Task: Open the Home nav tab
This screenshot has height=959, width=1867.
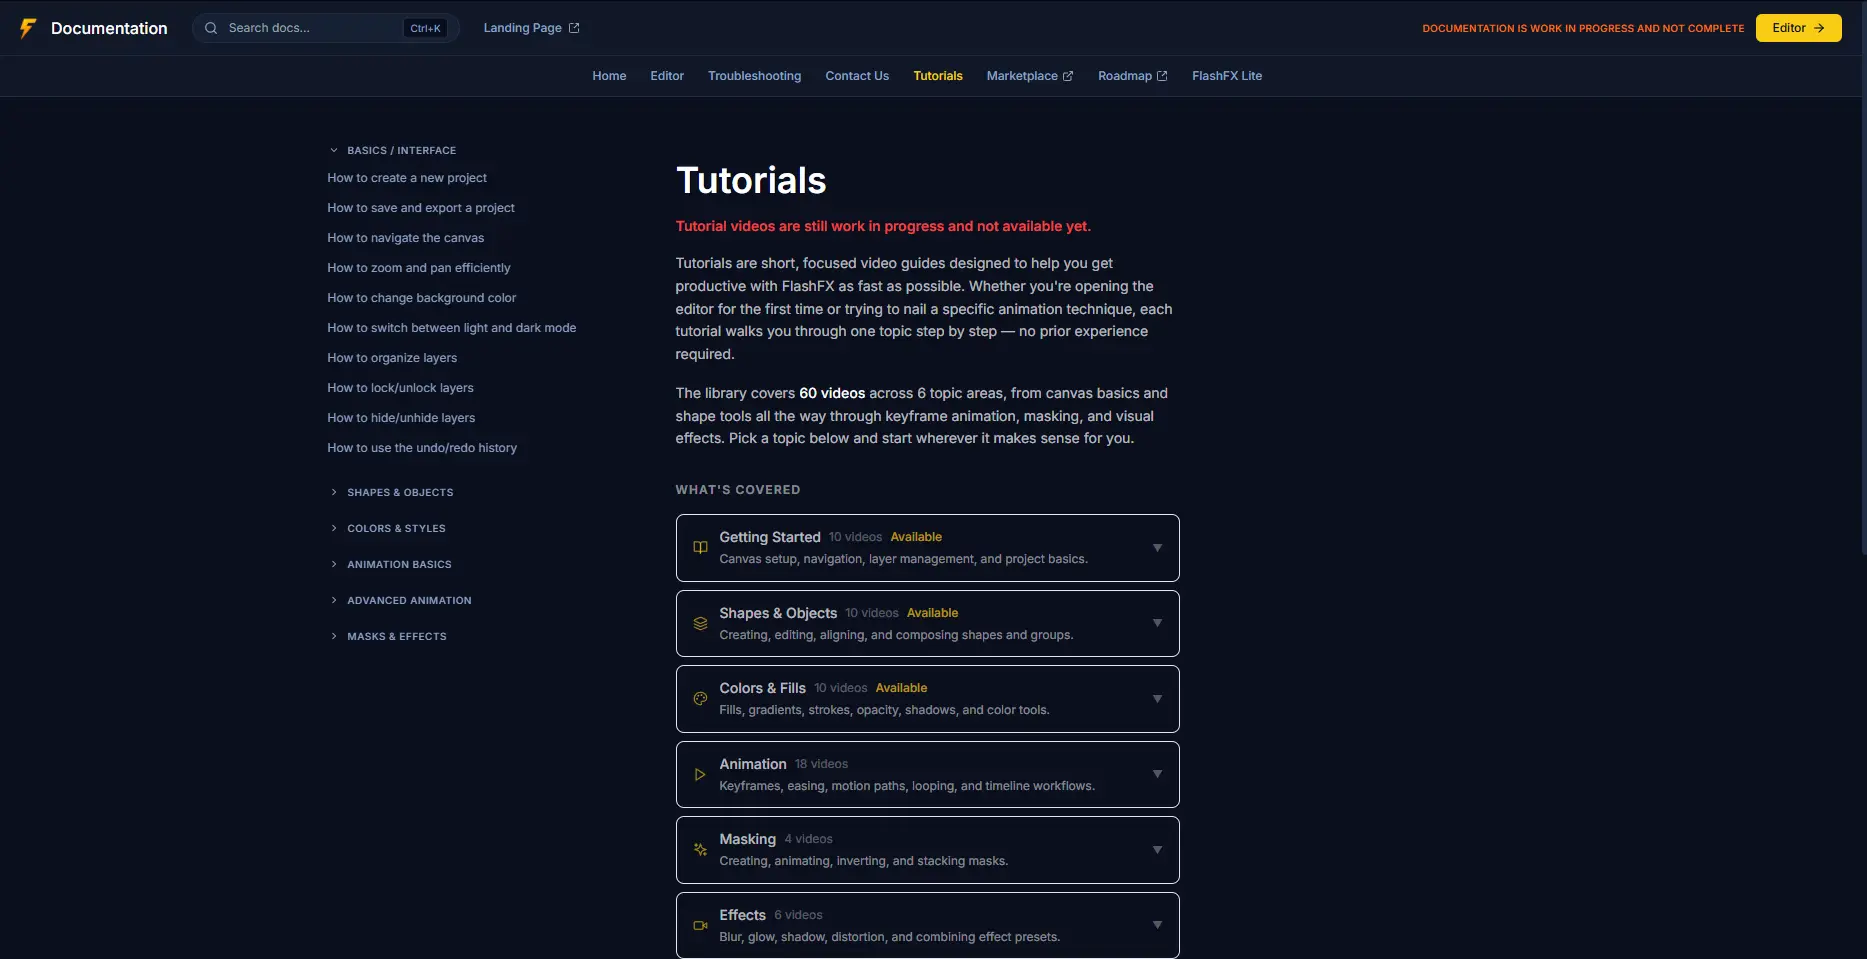Action: tap(609, 76)
